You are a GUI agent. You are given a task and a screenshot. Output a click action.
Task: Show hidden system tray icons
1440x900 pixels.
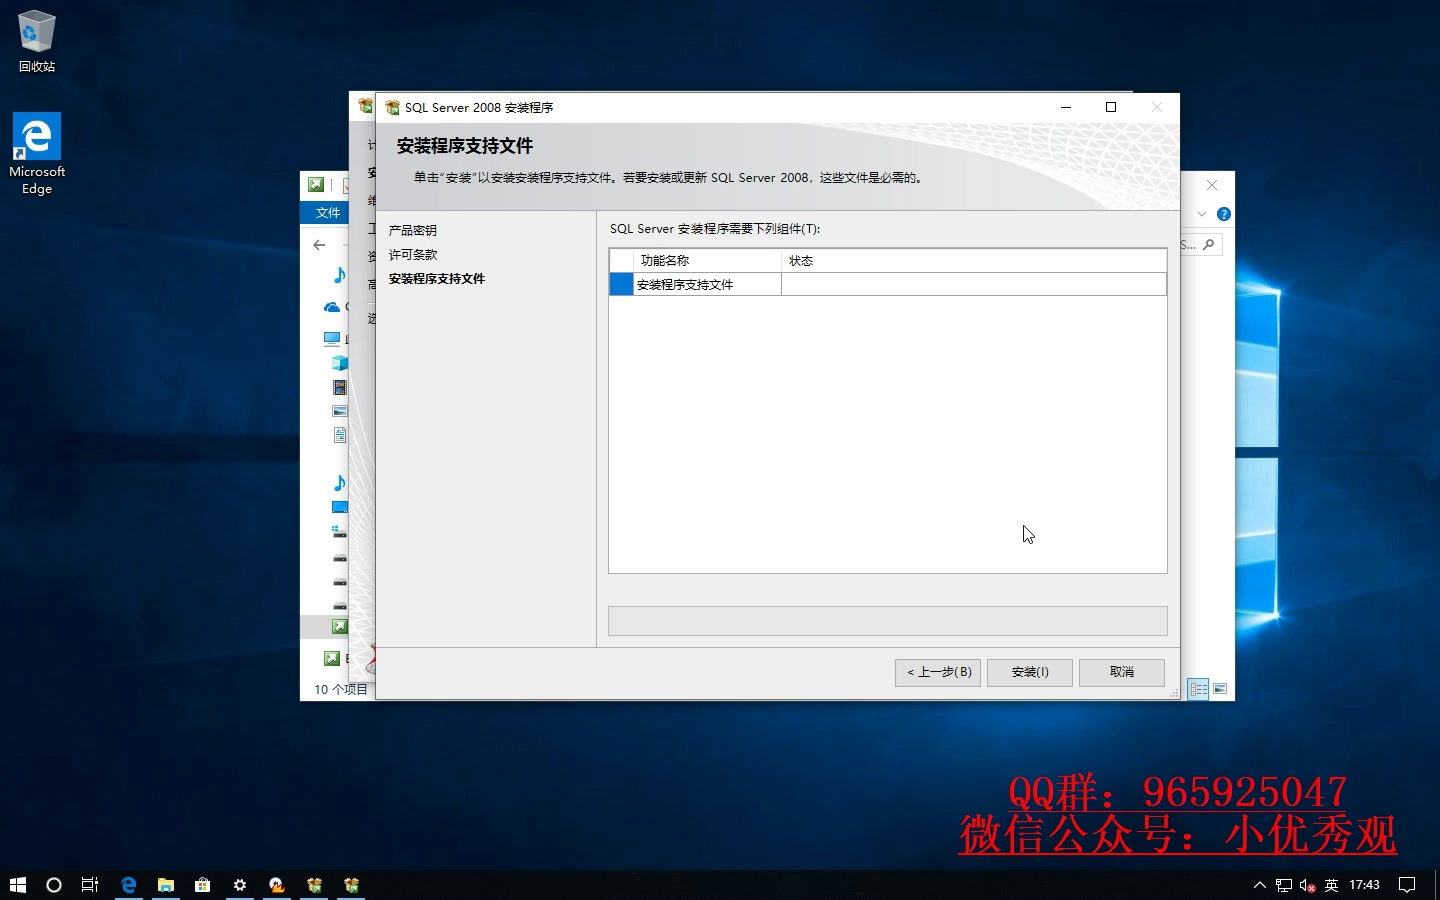pyautogui.click(x=1260, y=885)
